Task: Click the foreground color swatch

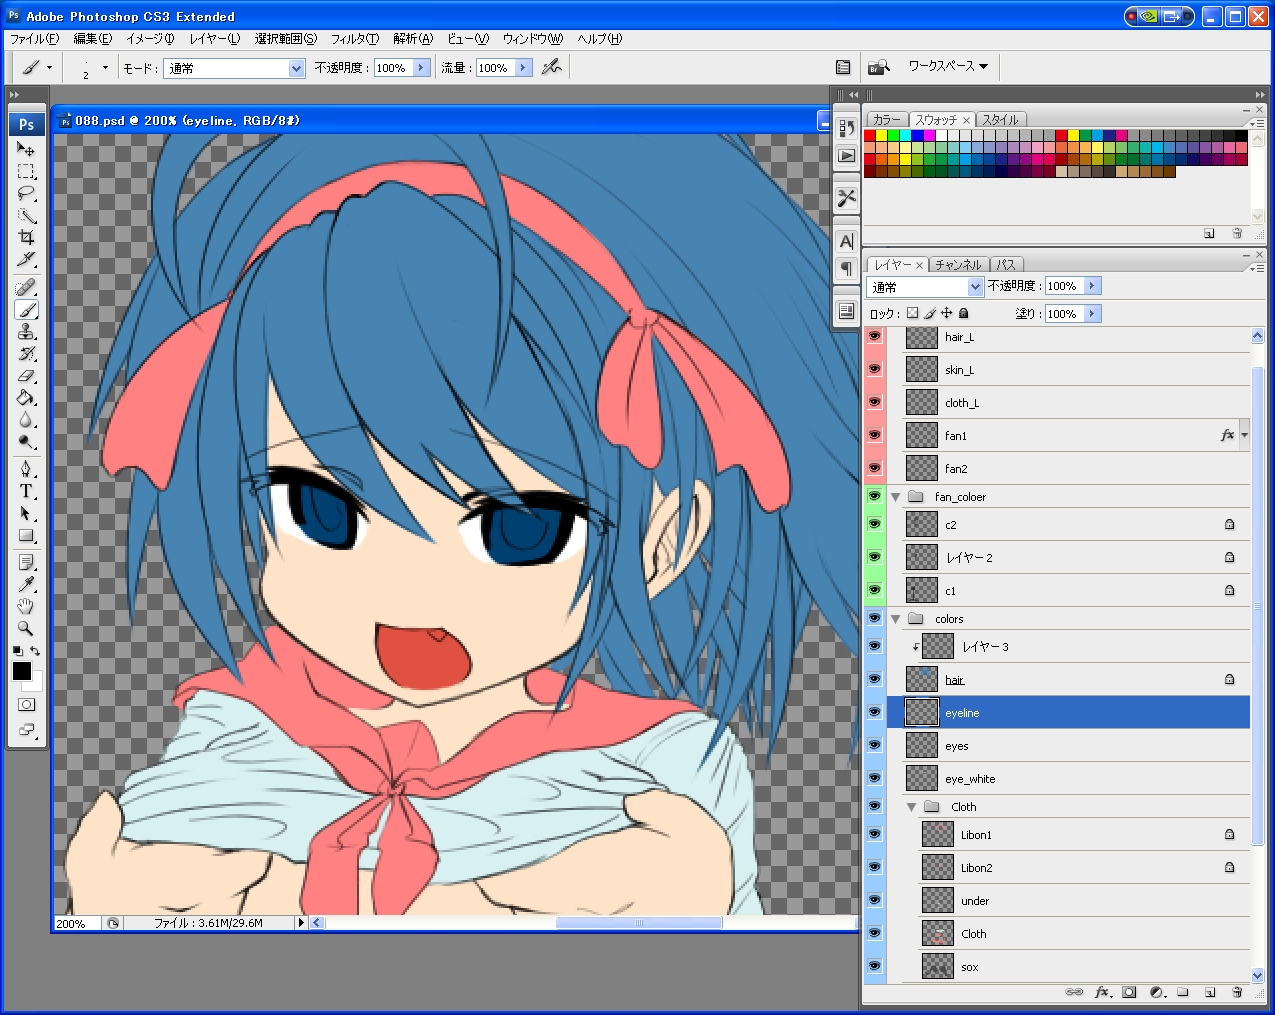Action: coord(21,671)
